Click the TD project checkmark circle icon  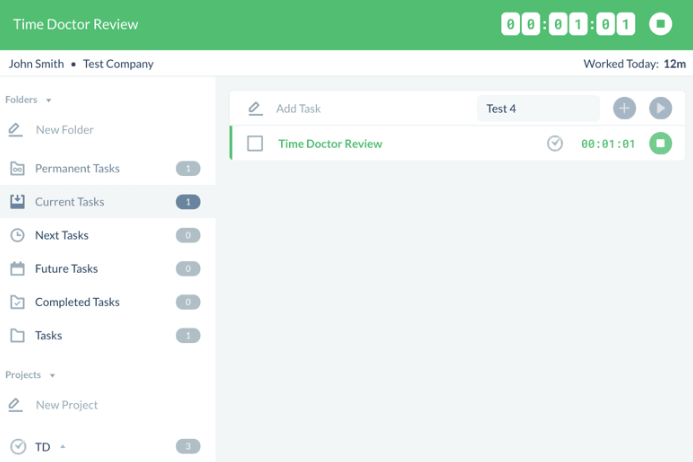(18, 447)
